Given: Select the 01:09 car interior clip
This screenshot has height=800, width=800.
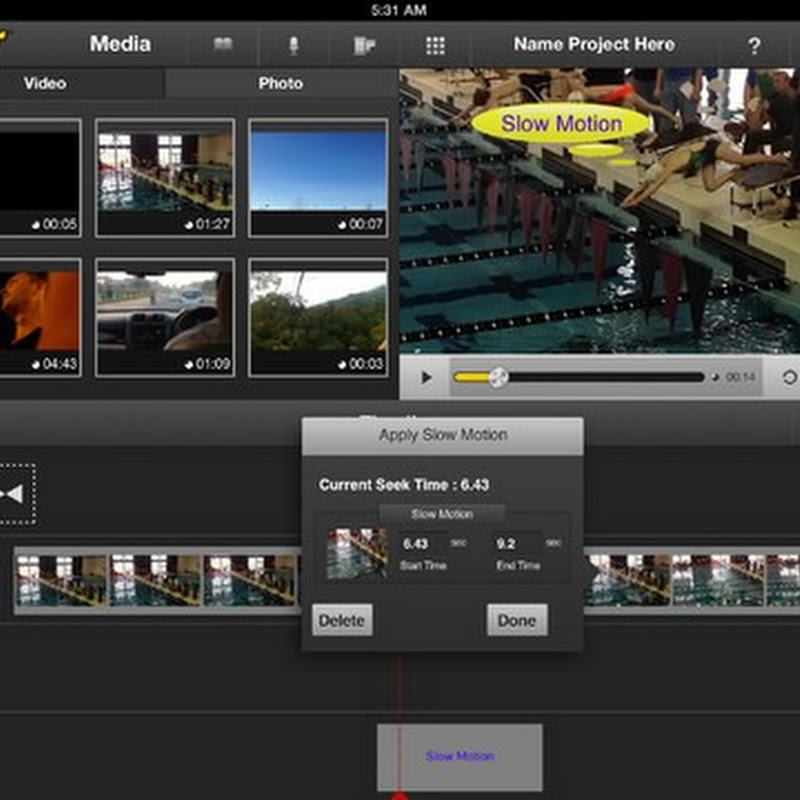Looking at the screenshot, I should tap(165, 317).
